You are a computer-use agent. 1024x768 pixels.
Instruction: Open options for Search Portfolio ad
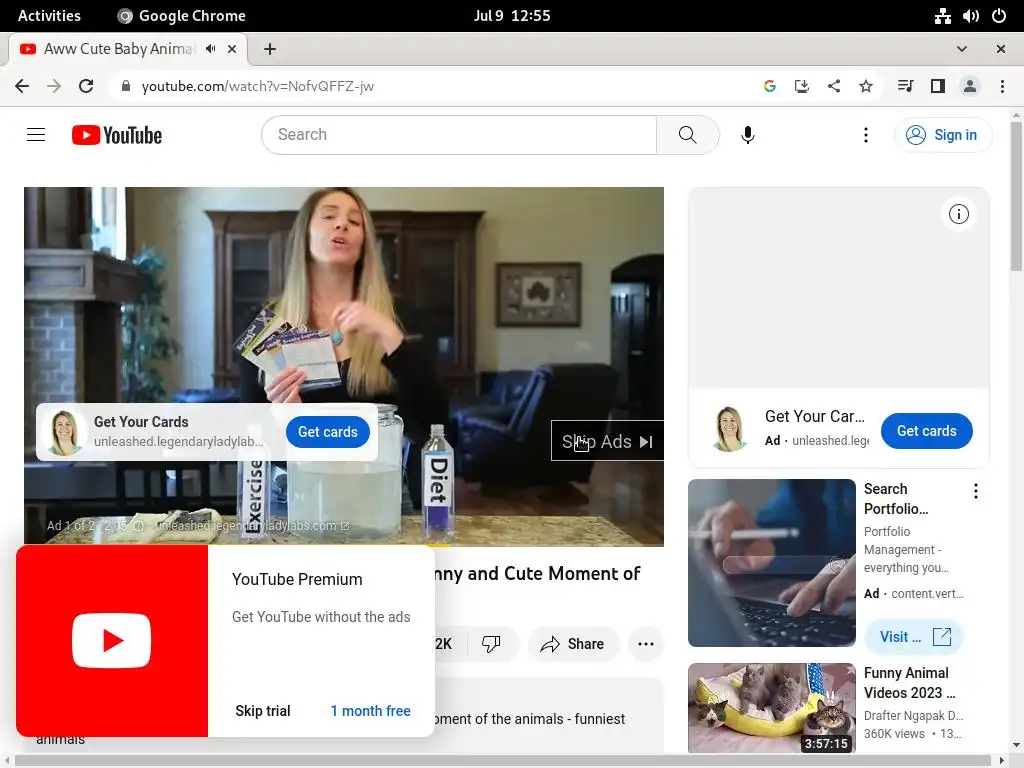(975, 491)
